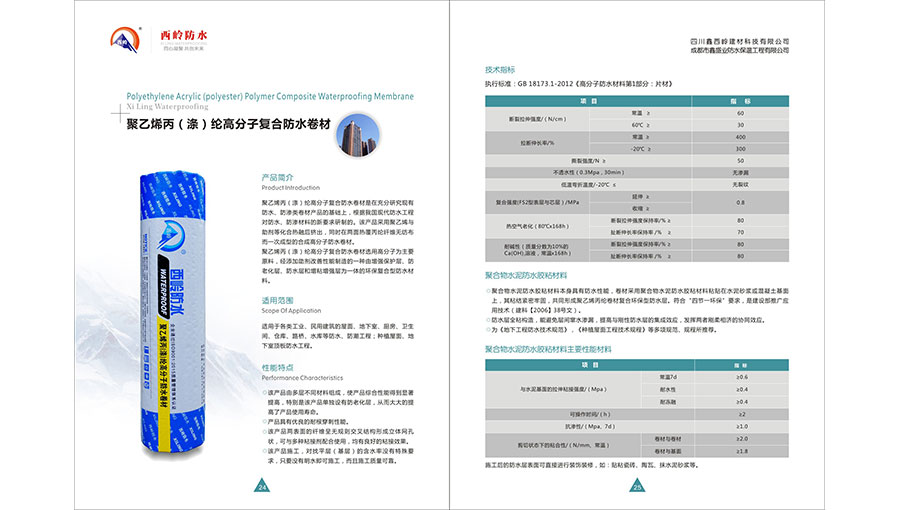The height and width of the screenshot is (510, 900).
Task: Click the page number 24 triangle
Action: pos(262,486)
